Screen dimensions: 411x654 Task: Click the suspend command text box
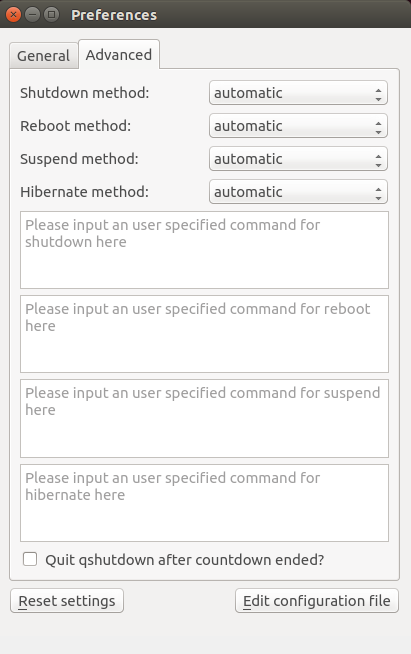point(204,418)
